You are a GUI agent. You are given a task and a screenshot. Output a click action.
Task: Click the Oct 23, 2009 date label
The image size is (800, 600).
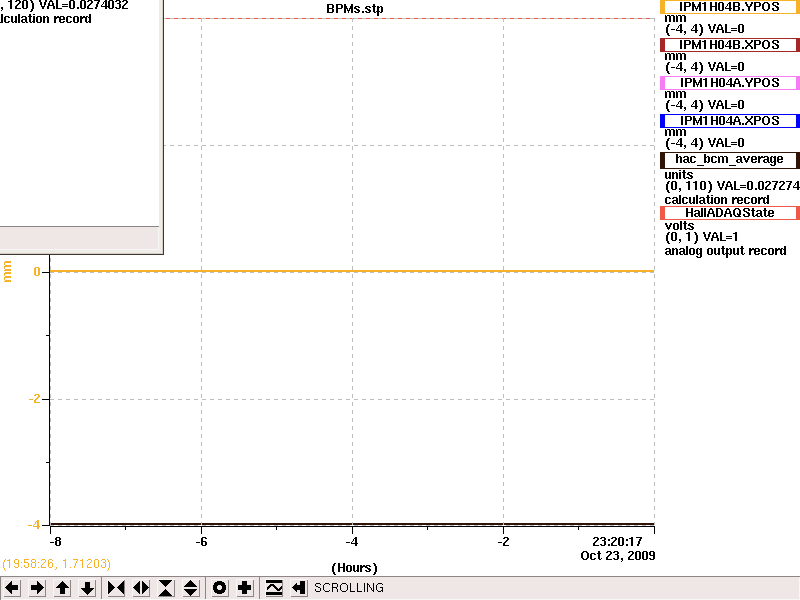(617, 556)
